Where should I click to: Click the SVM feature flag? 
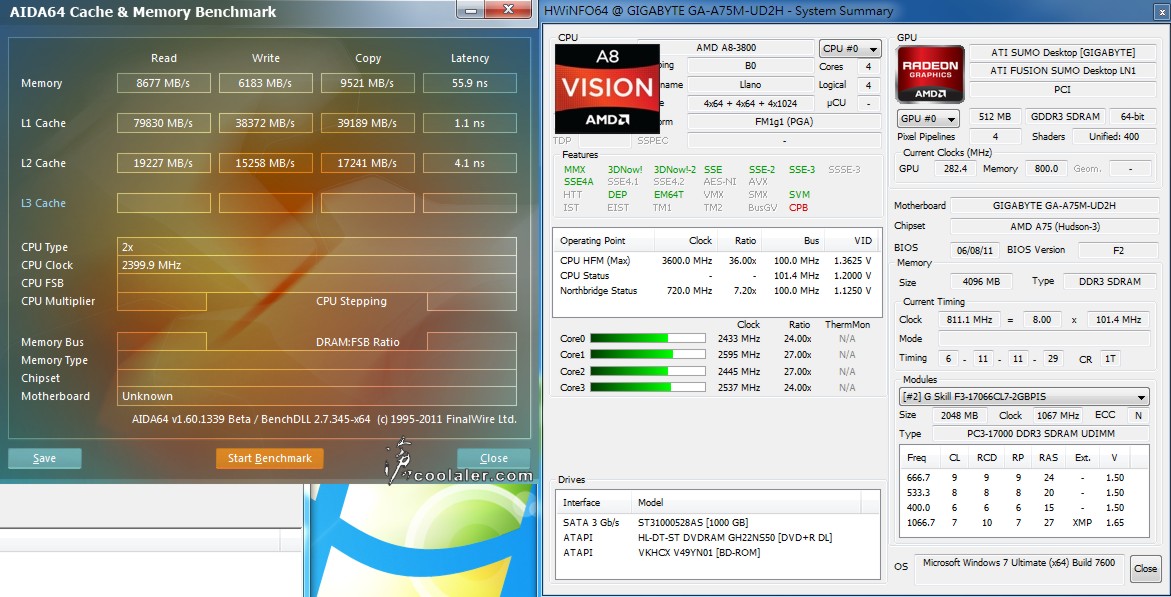[x=799, y=194]
